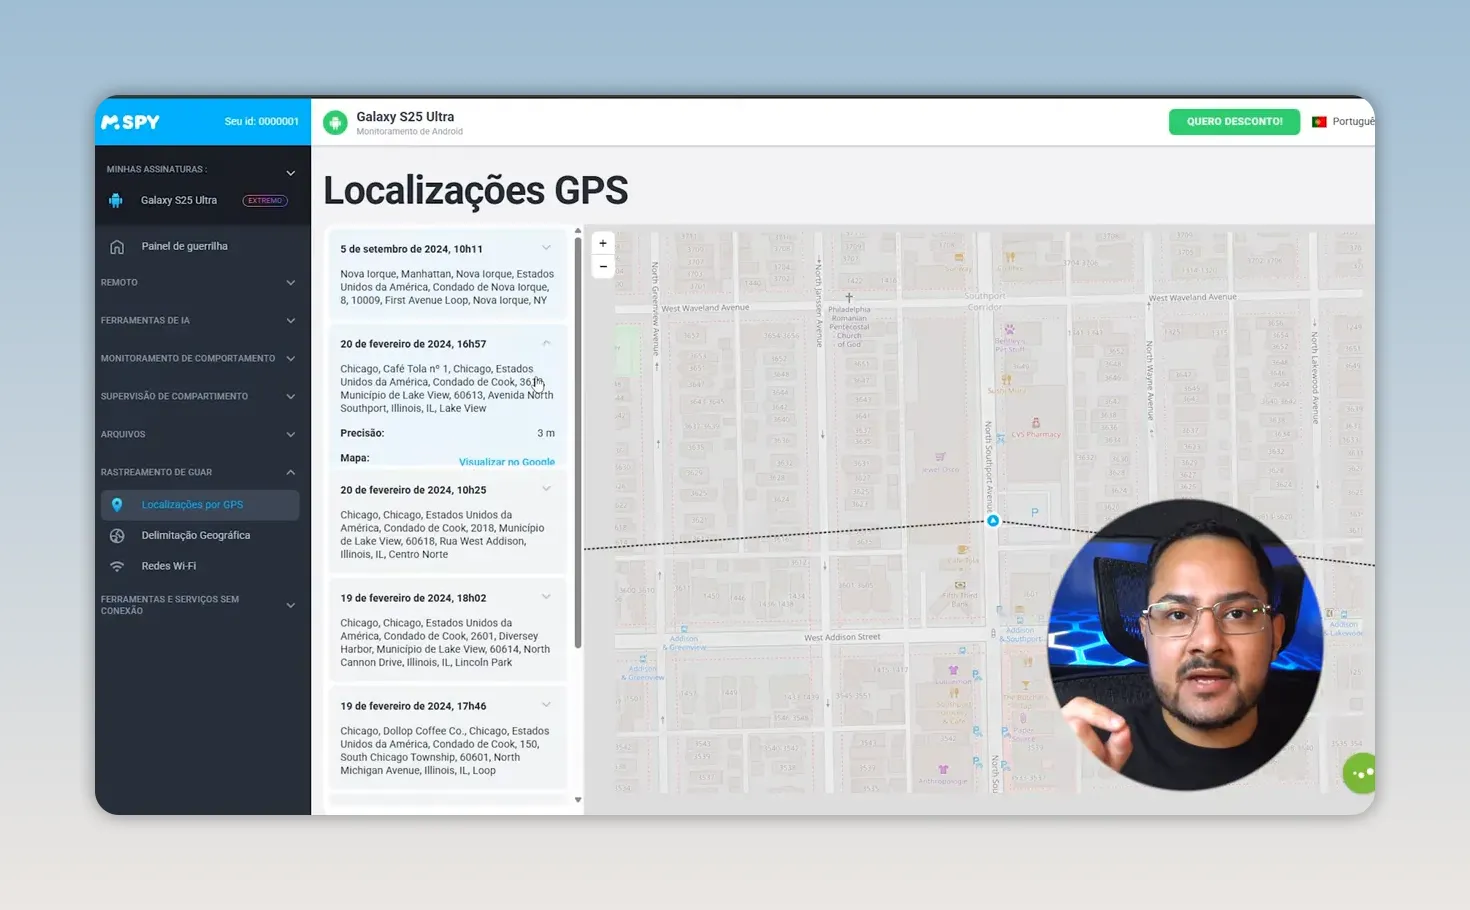The image size is (1470, 910).
Task: Select the Café Tola nº 1 address text
Action: [x=447, y=388]
